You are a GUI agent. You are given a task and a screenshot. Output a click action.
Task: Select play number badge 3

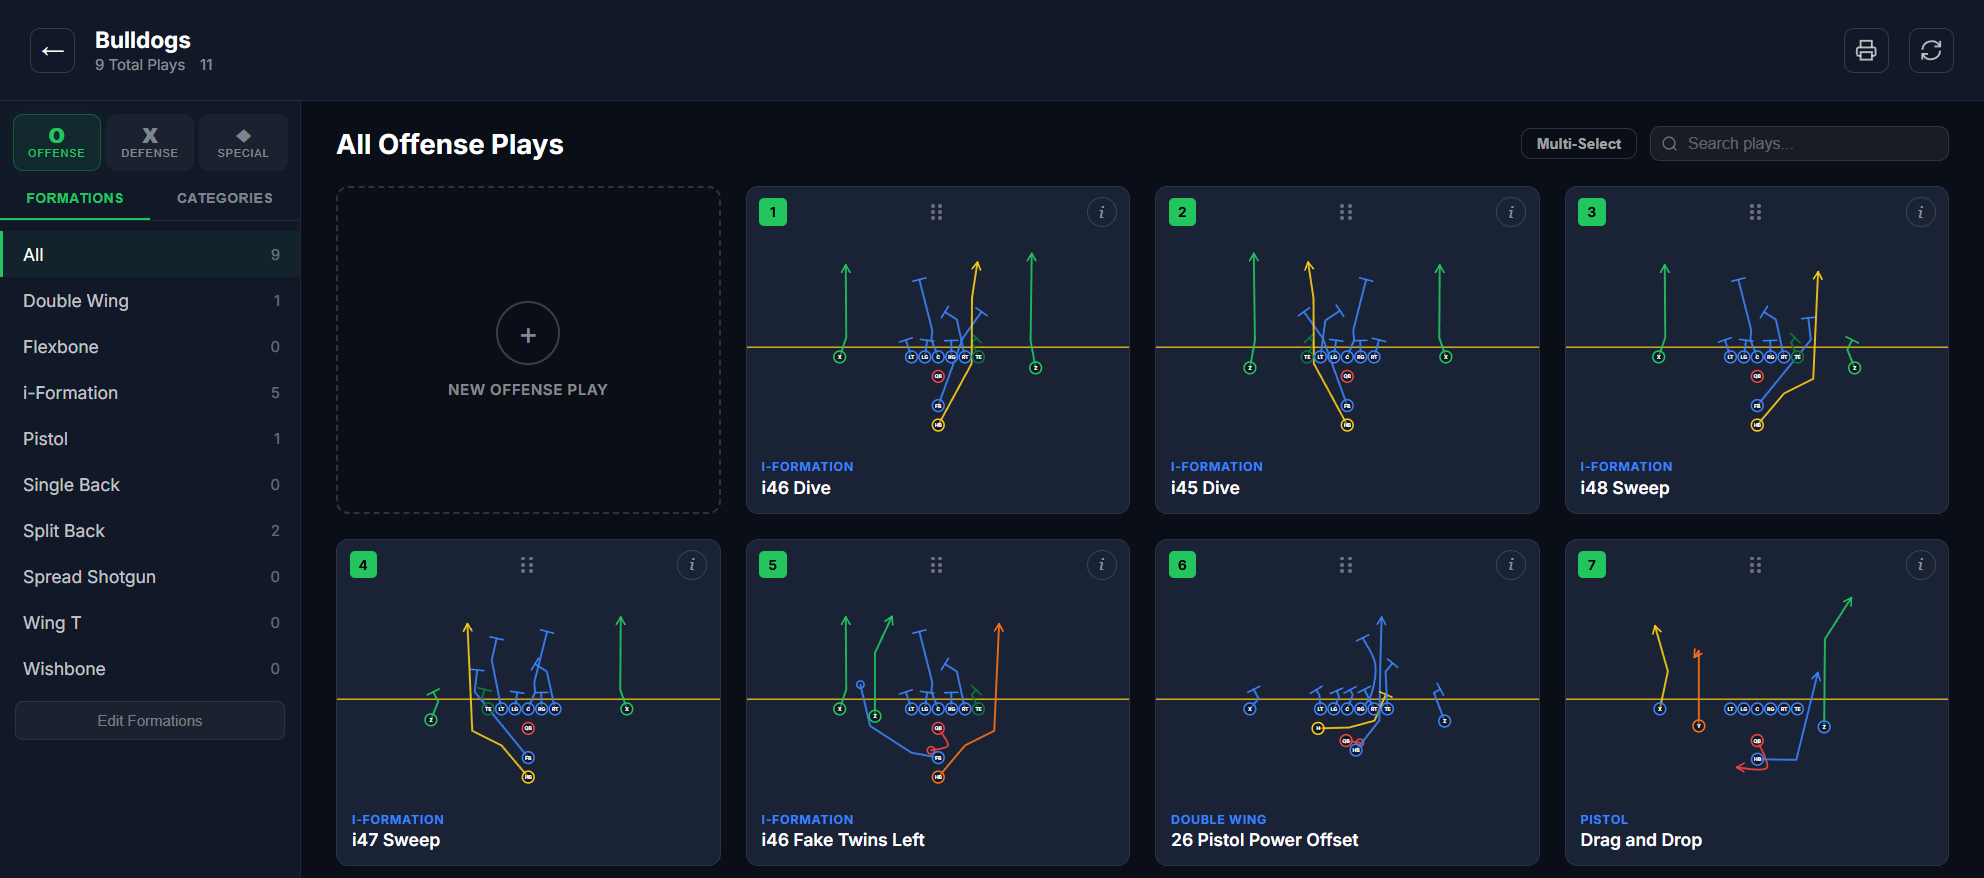(x=1592, y=212)
